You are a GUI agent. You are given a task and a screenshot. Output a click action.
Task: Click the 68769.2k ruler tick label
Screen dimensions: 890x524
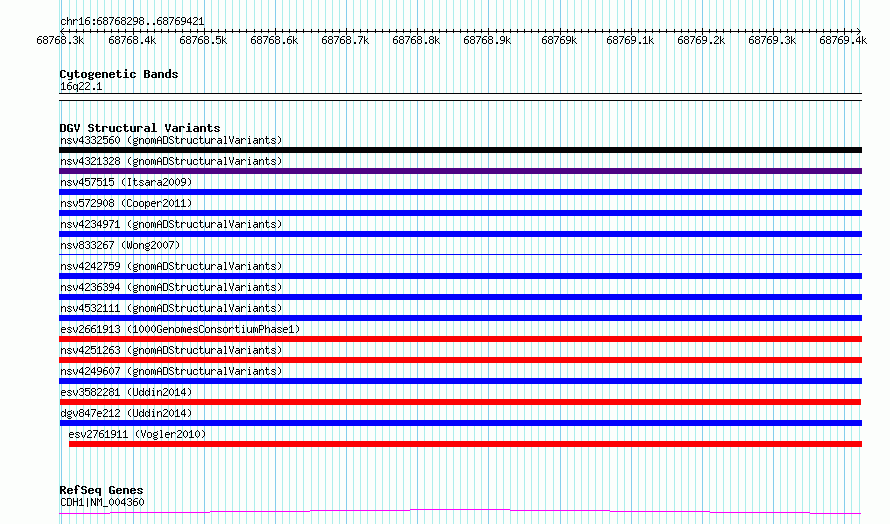701,40
